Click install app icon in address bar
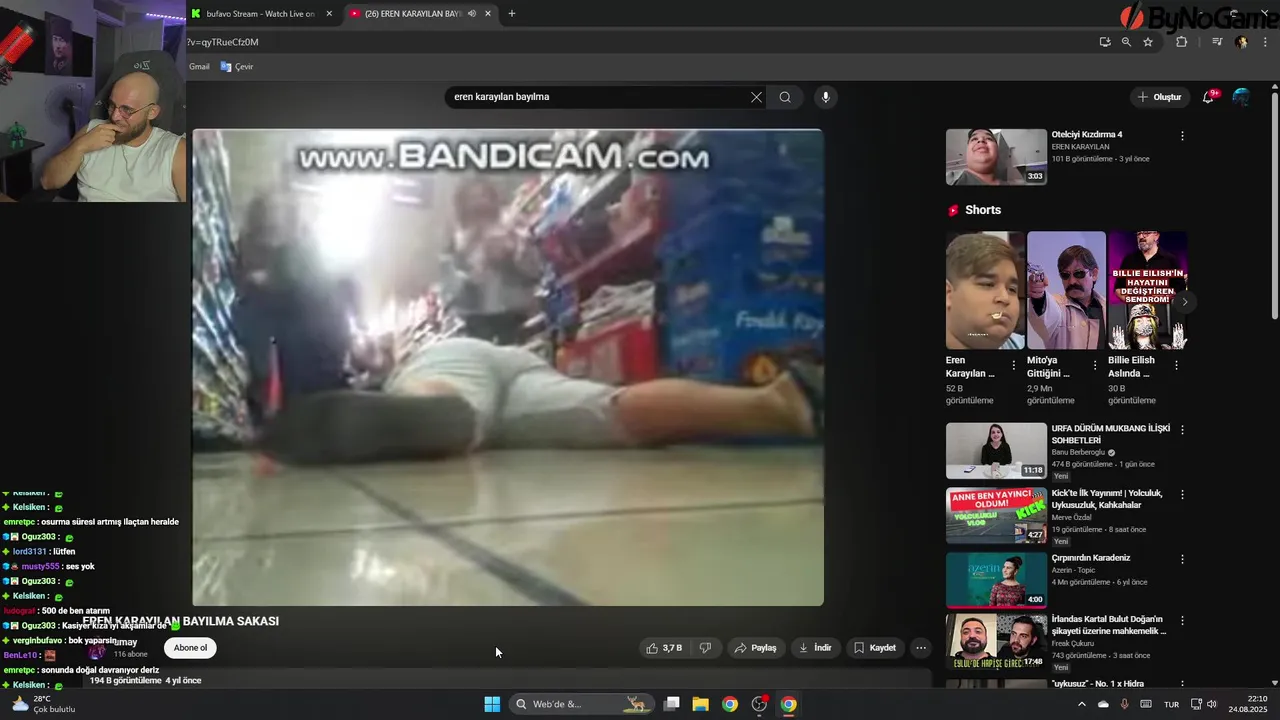1280x720 pixels. pos(1104,42)
